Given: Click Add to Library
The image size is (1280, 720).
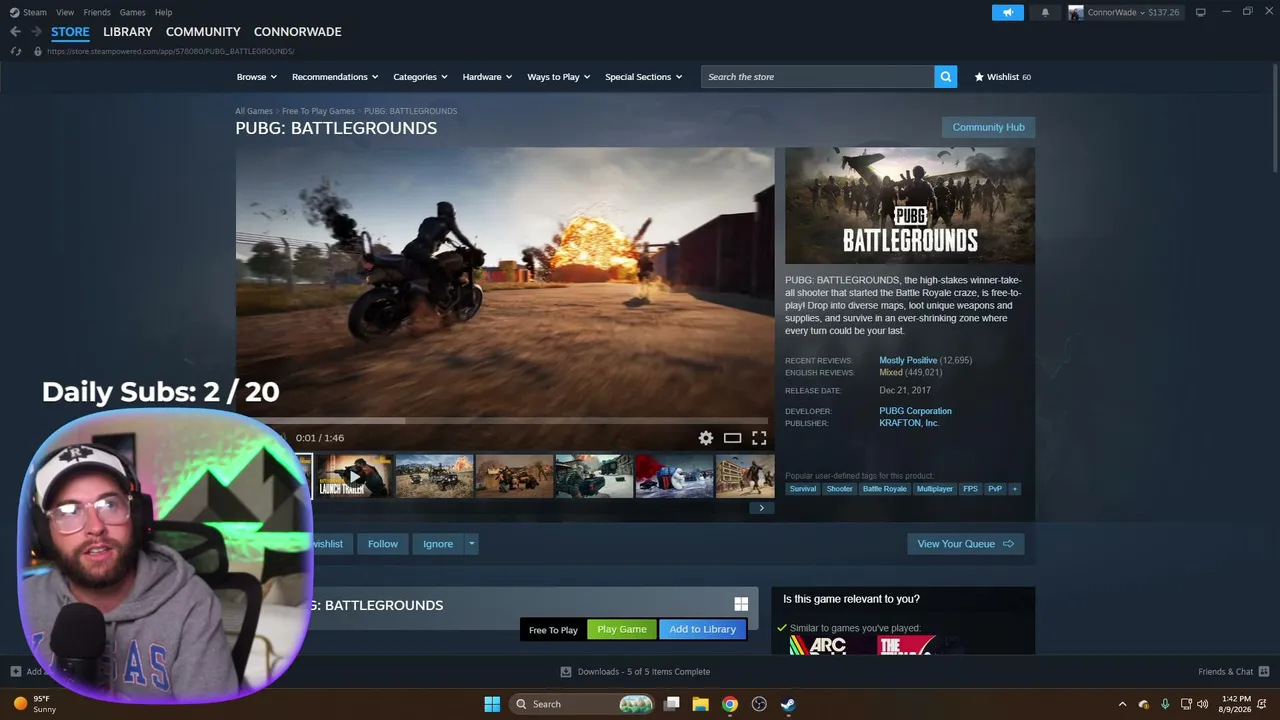Looking at the screenshot, I should [702, 629].
